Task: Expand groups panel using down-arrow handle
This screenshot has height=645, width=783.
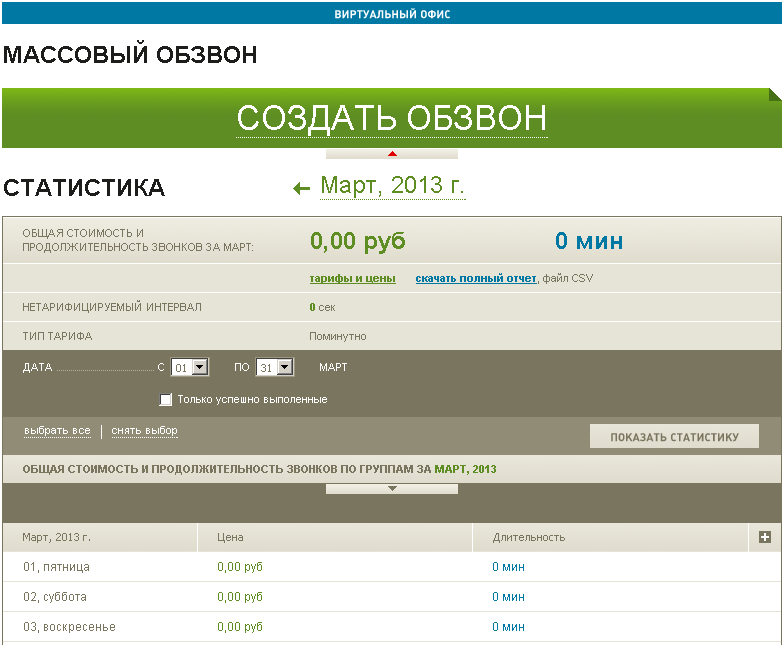Action: tap(392, 489)
